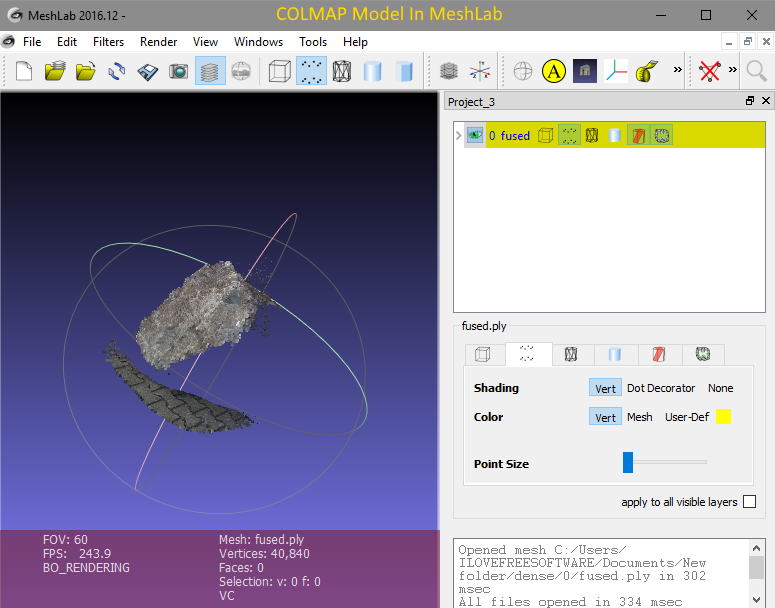Screen dimensions: 775x608
Task: Click the log panel scroll down arrow
Action: click(756, 601)
